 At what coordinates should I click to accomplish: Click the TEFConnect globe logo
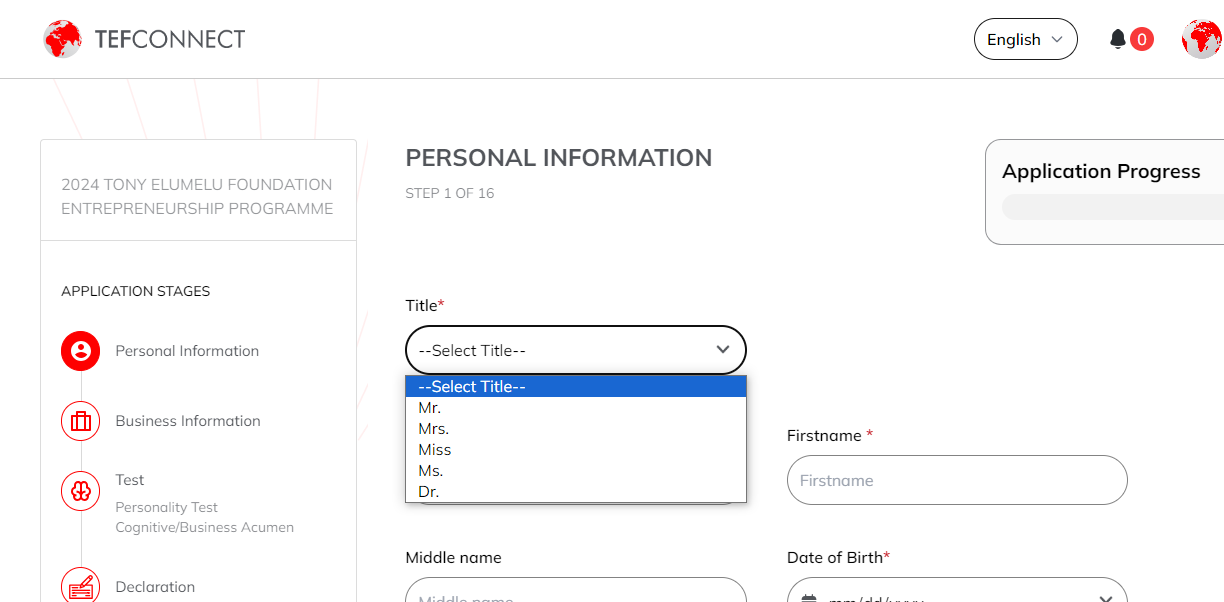click(x=62, y=39)
